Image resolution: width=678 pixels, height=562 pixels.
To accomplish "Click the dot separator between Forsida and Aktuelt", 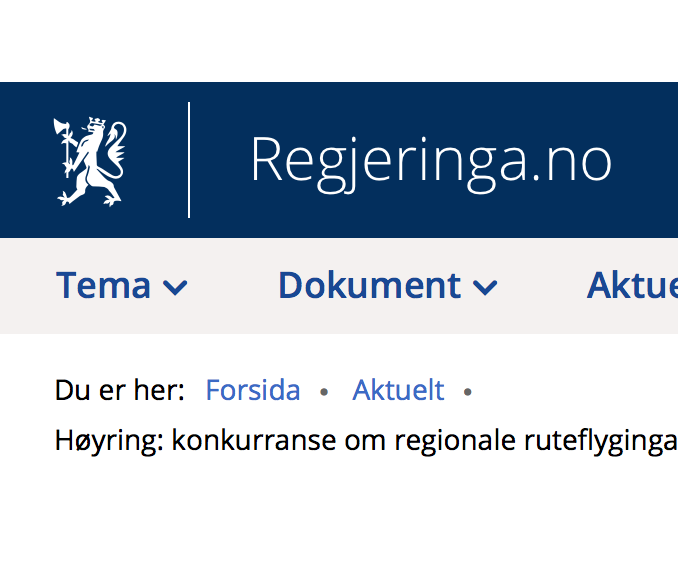I will pos(324,392).
